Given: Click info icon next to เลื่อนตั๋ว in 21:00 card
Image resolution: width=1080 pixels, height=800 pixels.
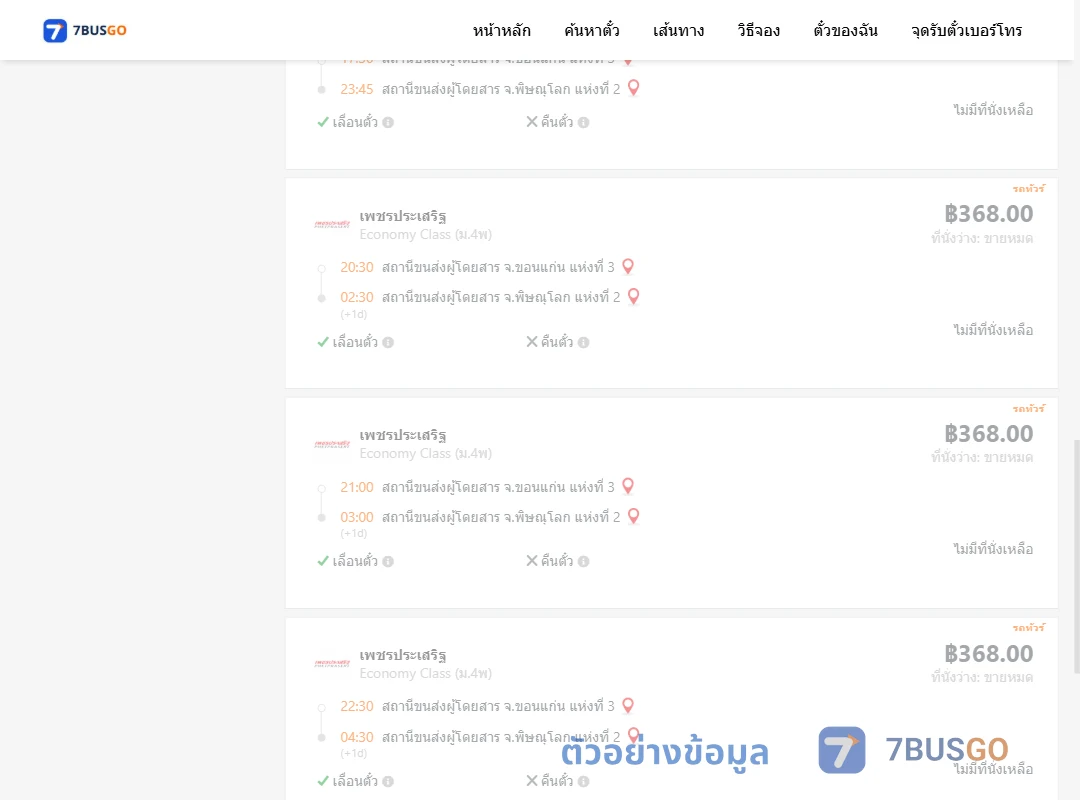Looking at the screenshot, I should (388, 561).
